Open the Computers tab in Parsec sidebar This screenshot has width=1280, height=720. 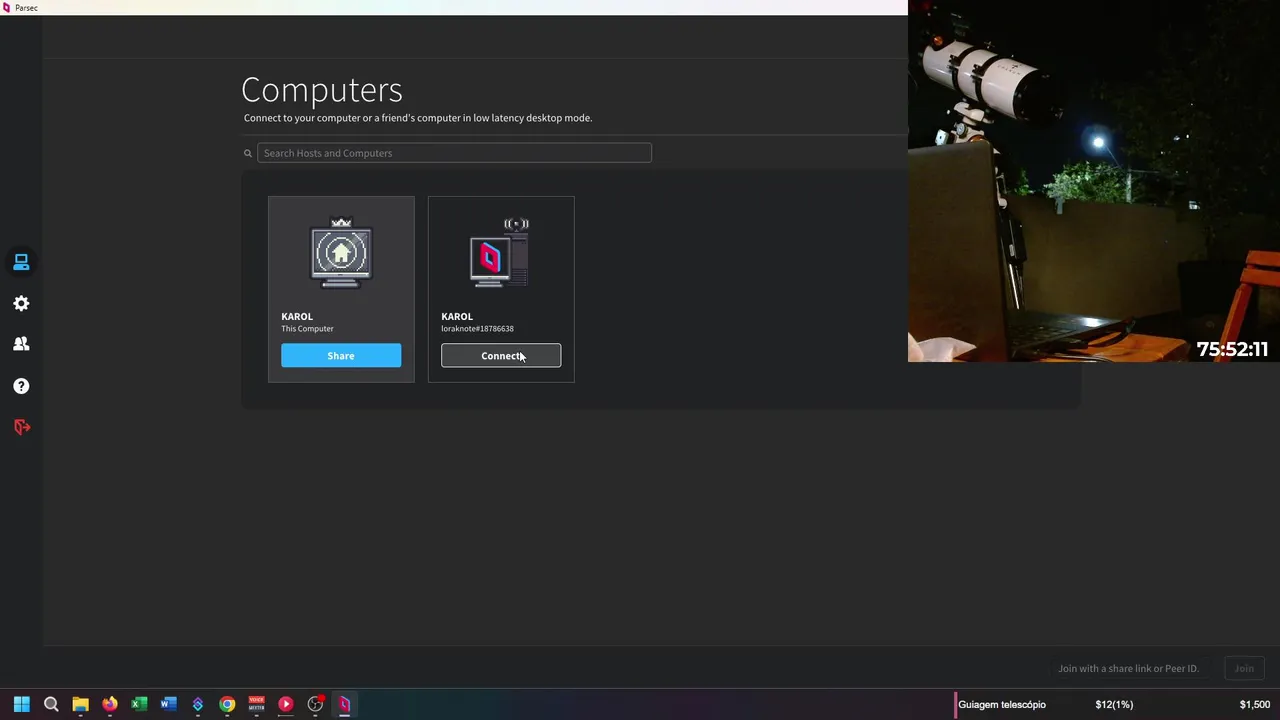pyautogui.click(x=21, y=262)
